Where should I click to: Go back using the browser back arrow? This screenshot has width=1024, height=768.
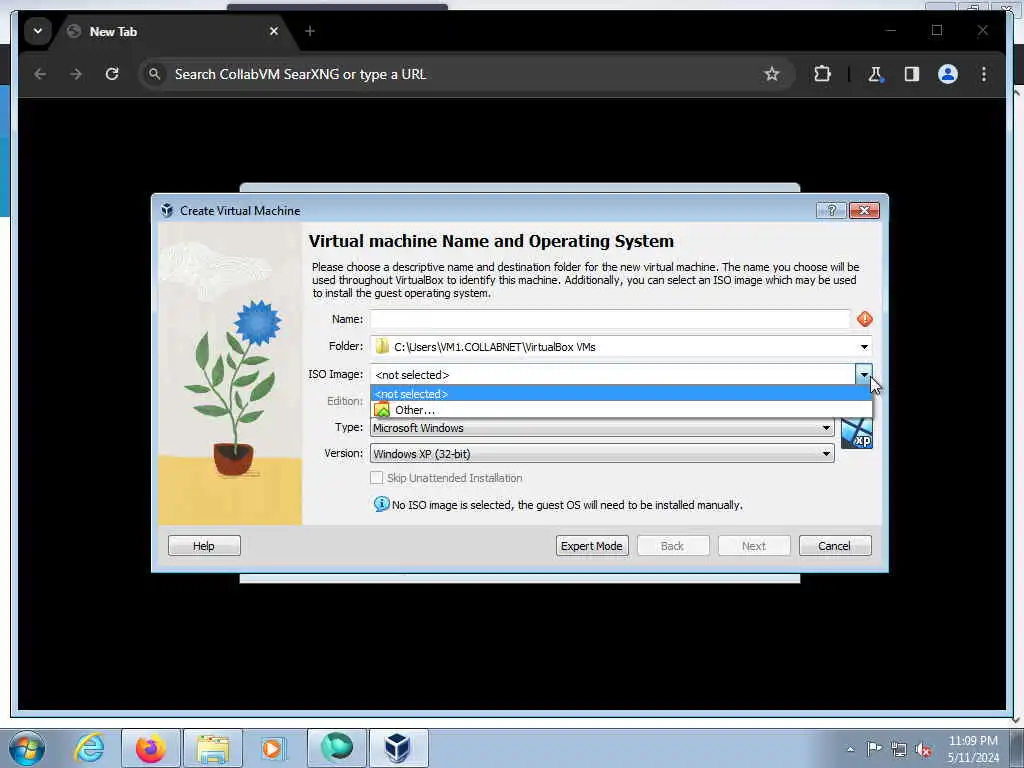tap(40, 74)
